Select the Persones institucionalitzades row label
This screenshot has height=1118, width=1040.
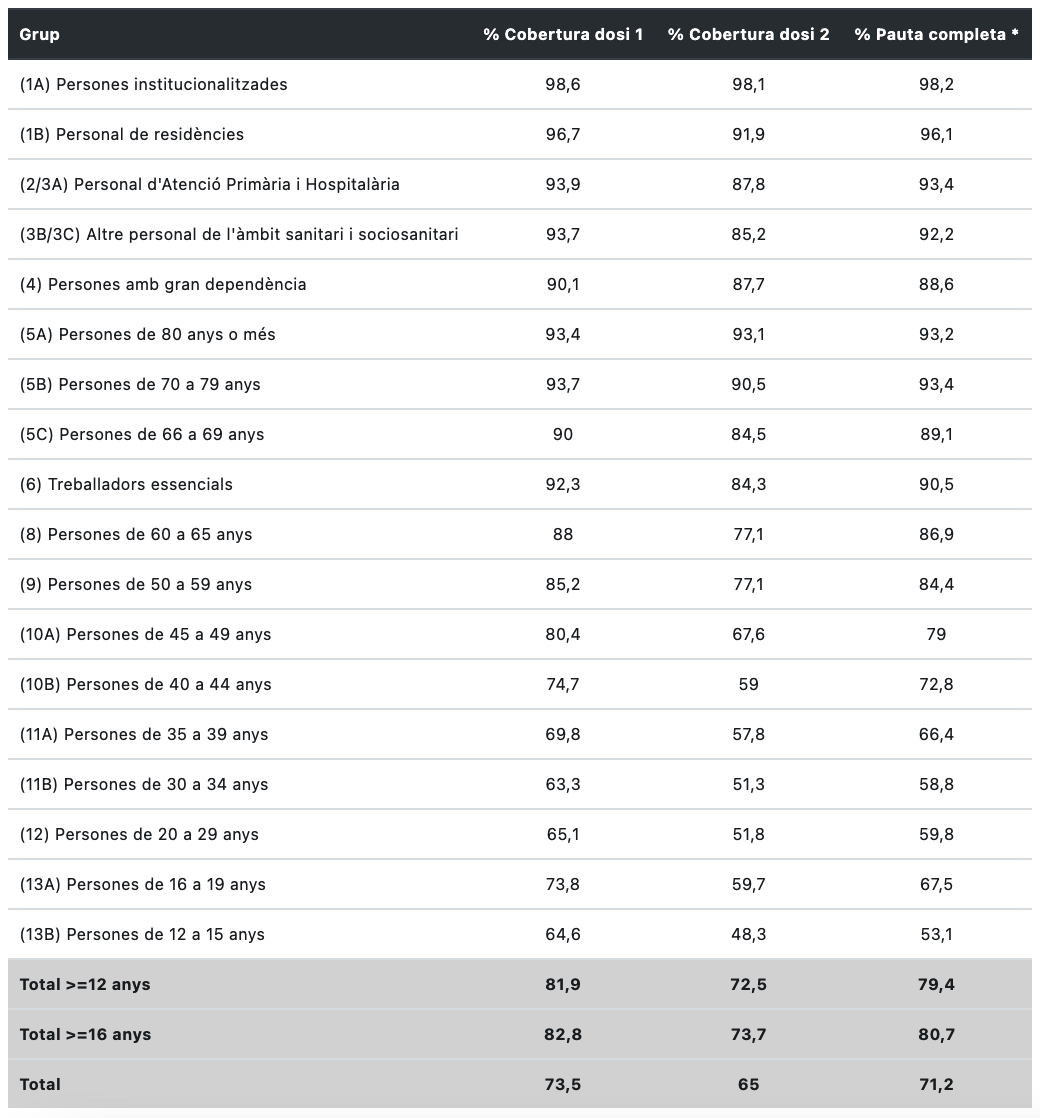154,85
